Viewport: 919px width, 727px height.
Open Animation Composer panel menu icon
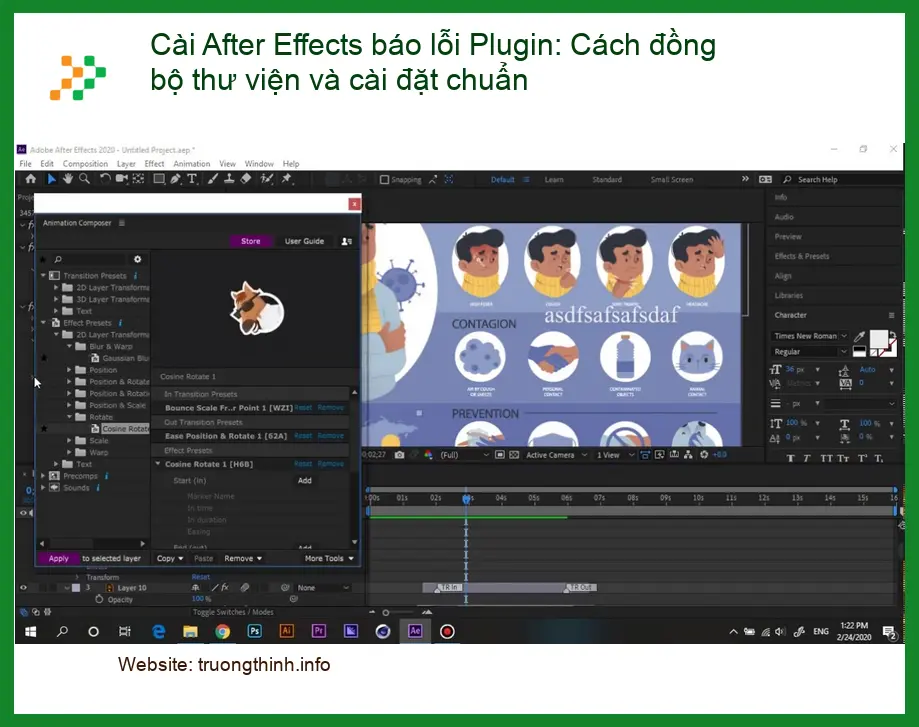pyautogui.click(x=122, y=223)
